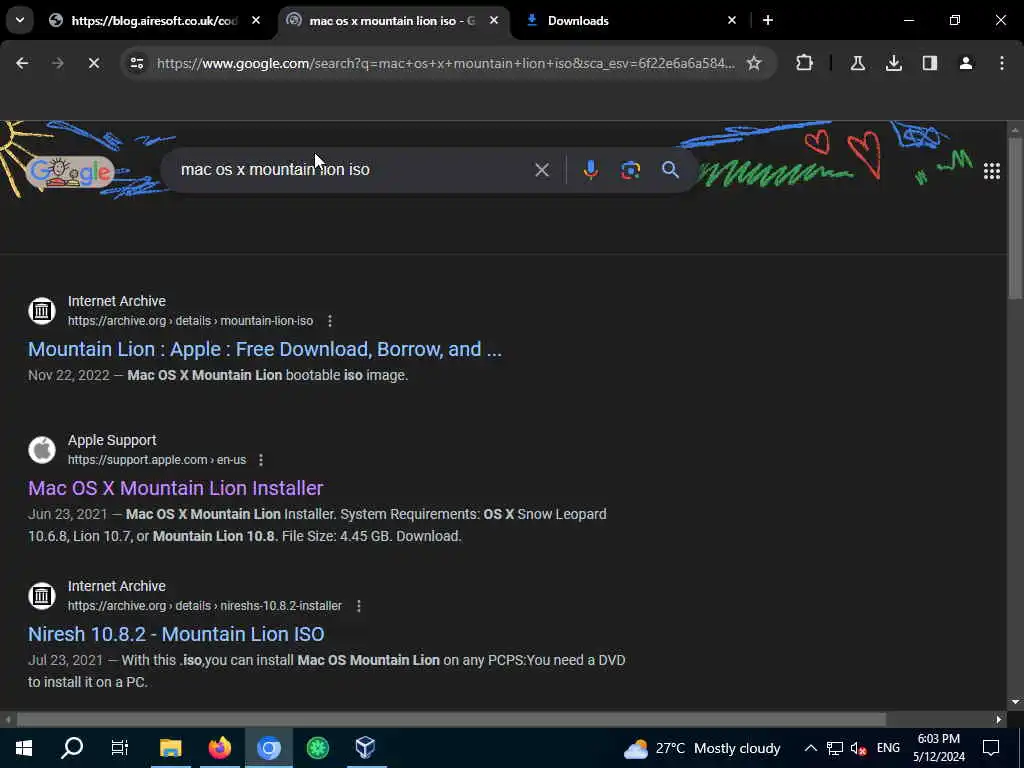Click archive.org › details › mountain-lion-iso URL
This screenshot has width=1024, height=768.
[190, 321]
